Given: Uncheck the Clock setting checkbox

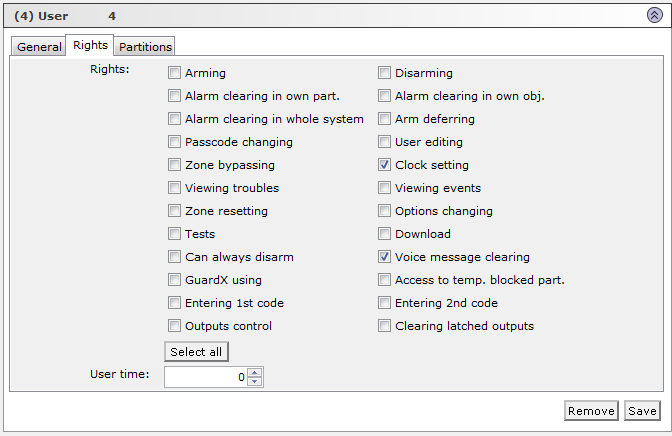Looking at the screenshot, I should pos(385,165).
